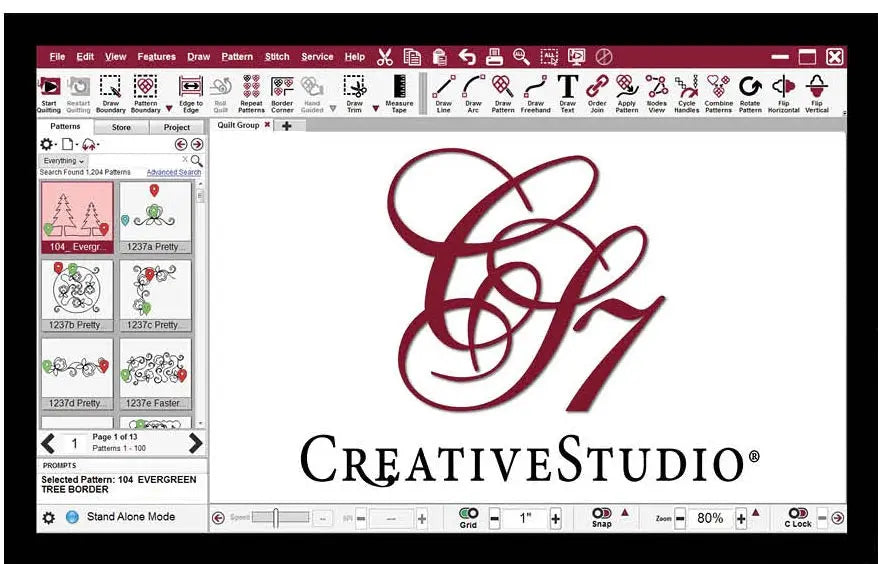Select the Draw Trim tool
The width and height of the screenshot is (878, 564).
pyautogui.click(x=354, y=94)
